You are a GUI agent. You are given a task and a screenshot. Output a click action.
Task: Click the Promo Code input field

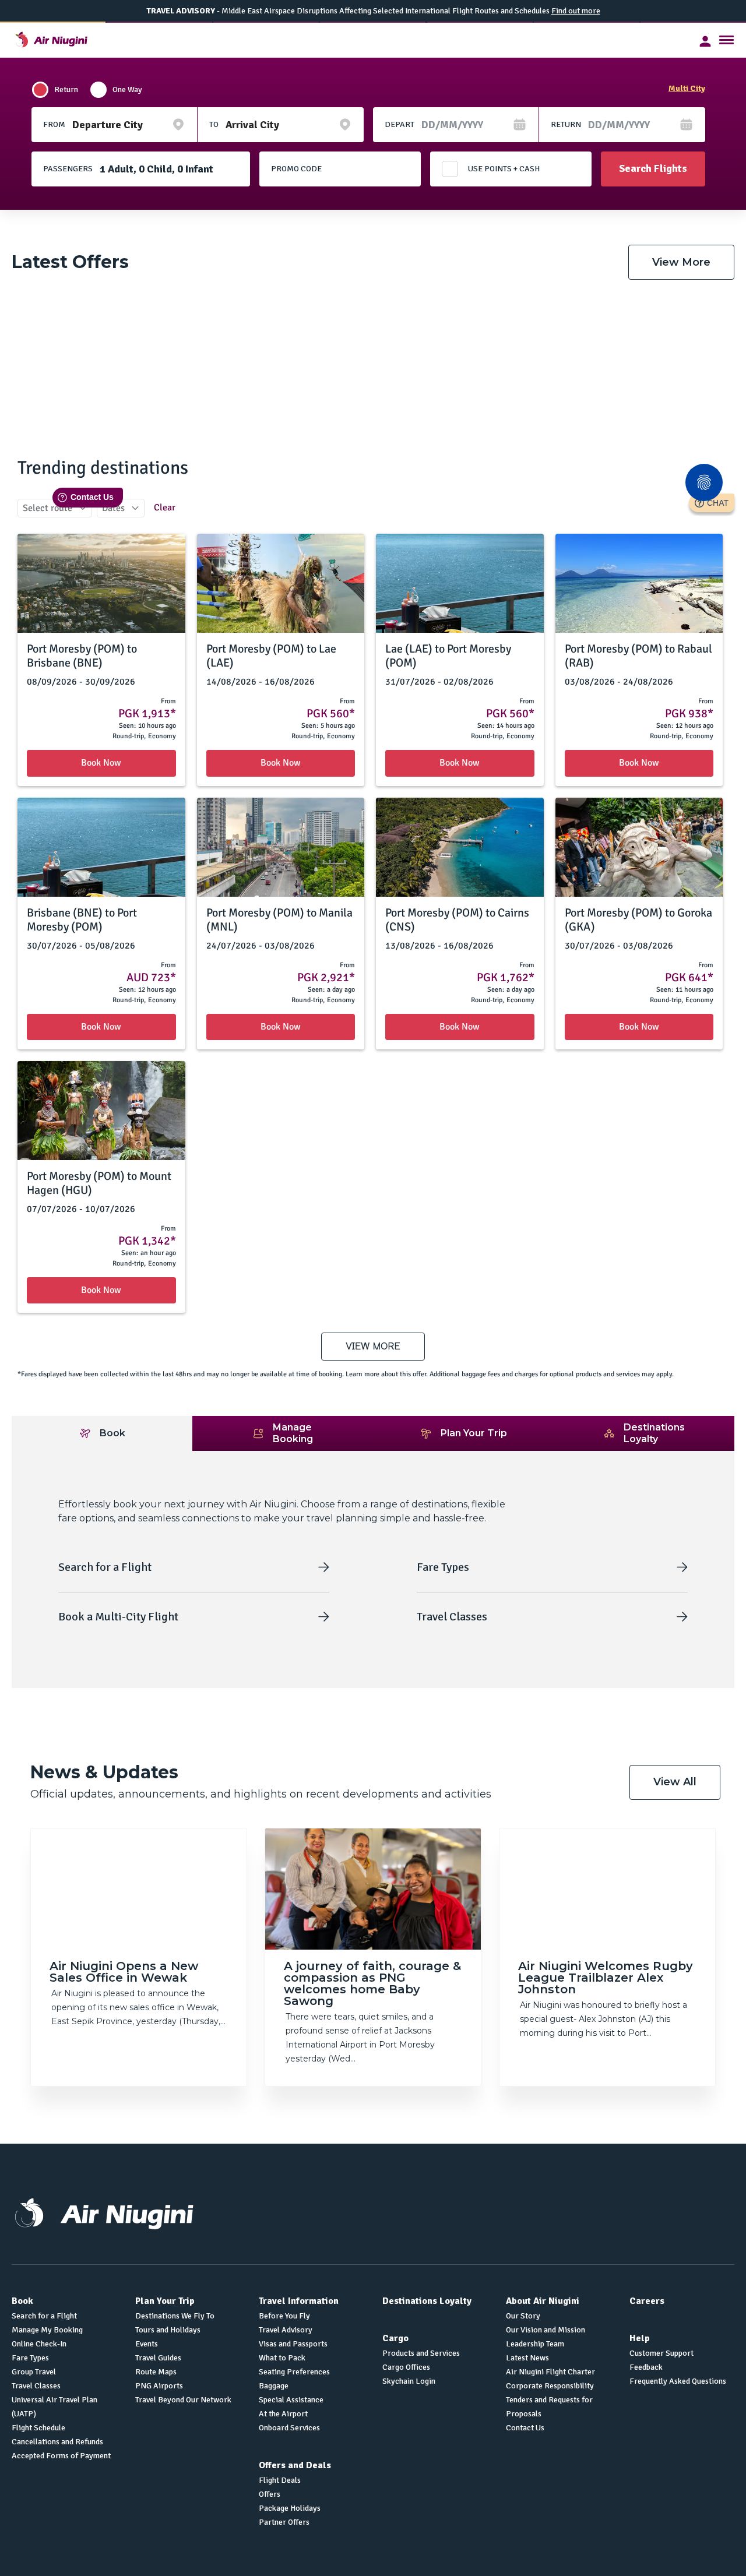click(340, 169)
